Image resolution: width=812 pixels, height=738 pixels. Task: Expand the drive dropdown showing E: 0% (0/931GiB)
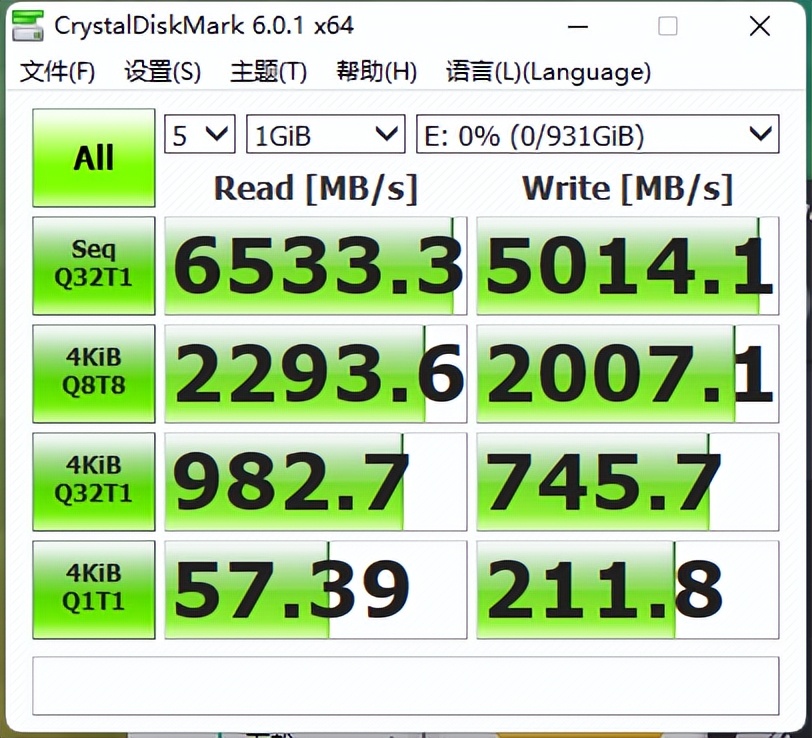pos(598,134)
